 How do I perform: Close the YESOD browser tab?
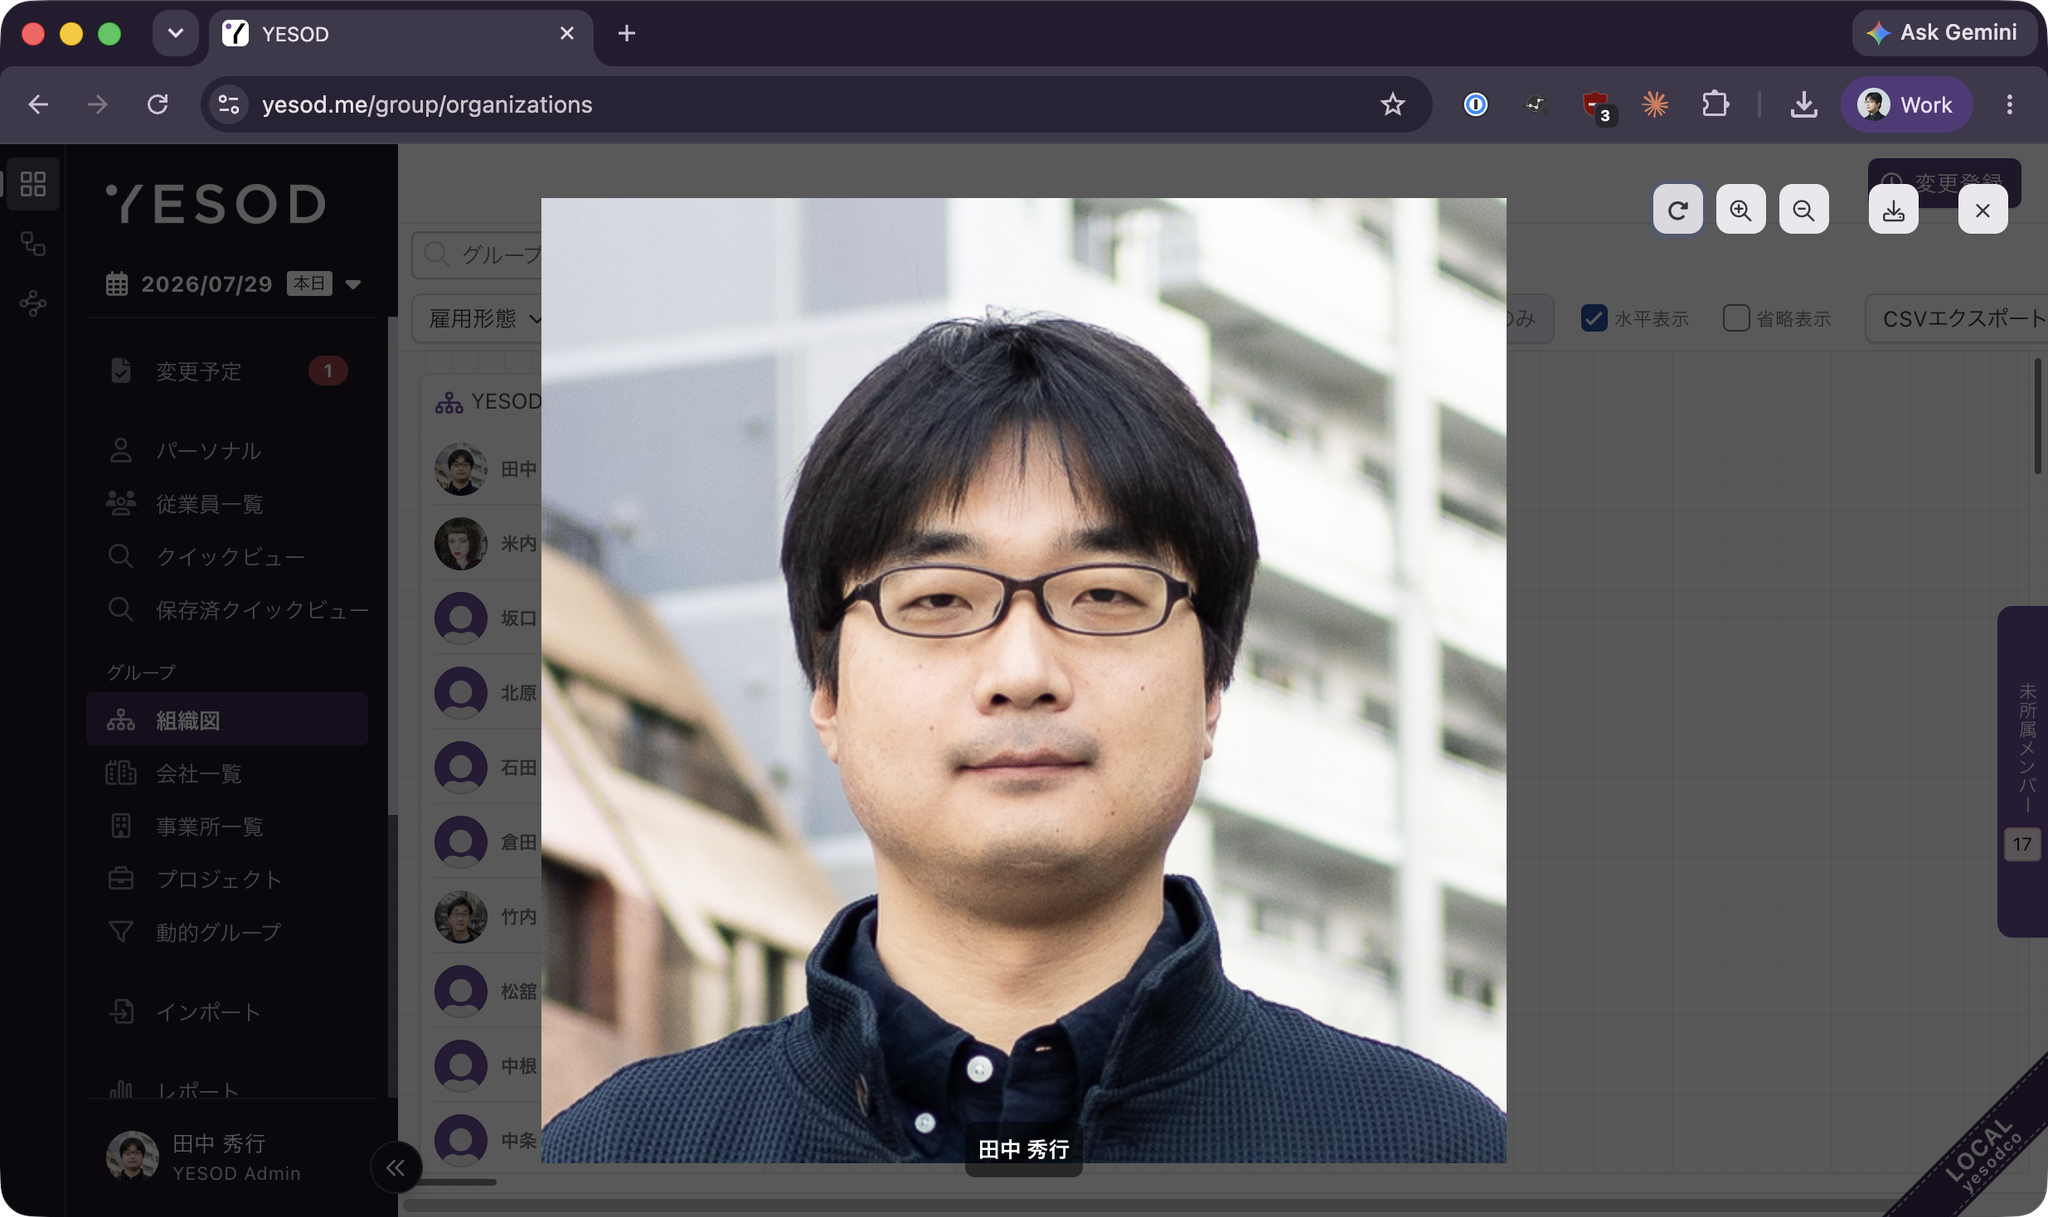(x=567, y=34)
